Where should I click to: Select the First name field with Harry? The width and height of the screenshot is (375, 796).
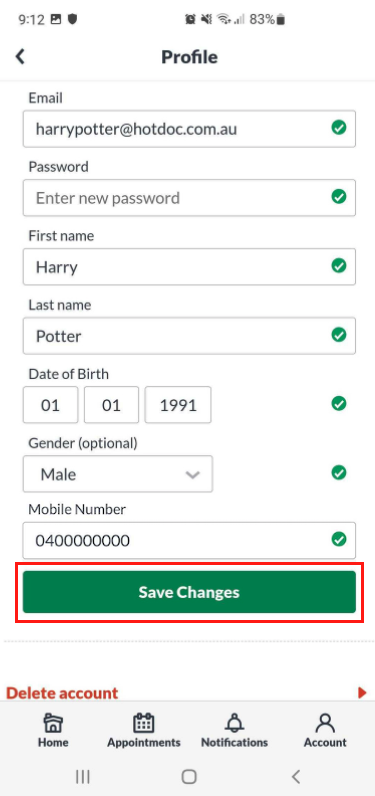tap(189, 267)
